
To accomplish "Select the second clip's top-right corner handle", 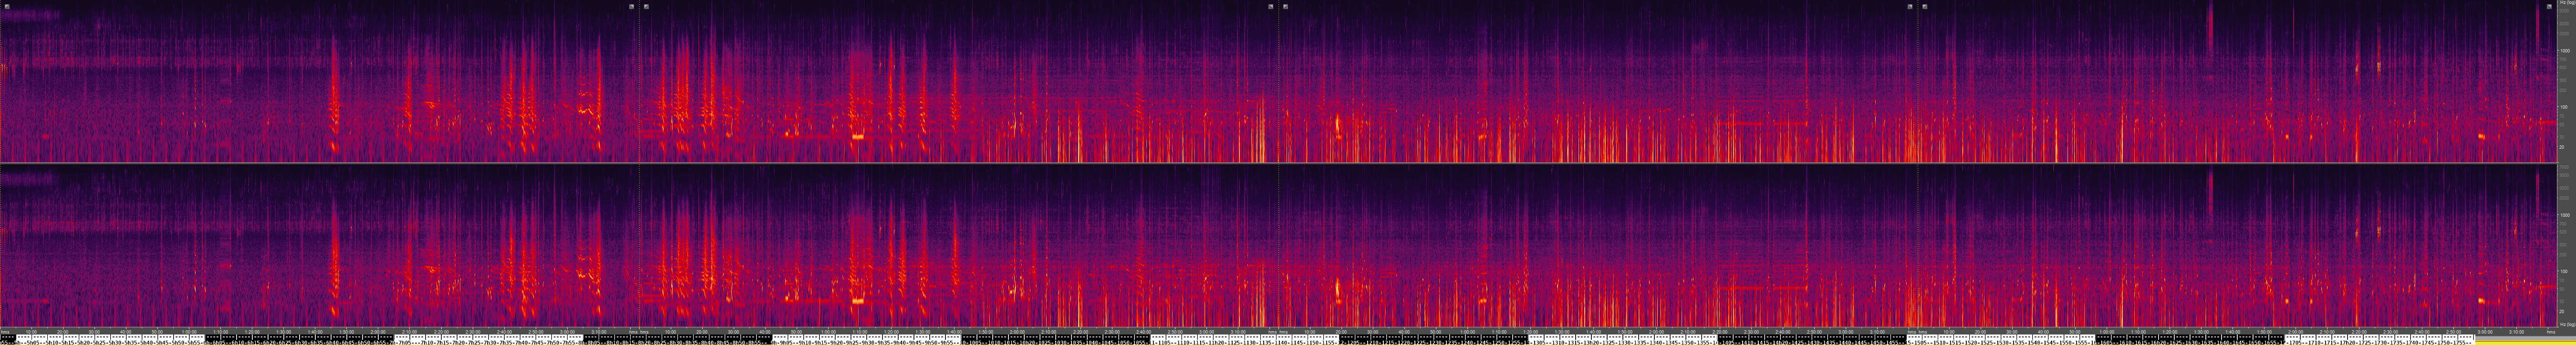I will (1271, 6).
